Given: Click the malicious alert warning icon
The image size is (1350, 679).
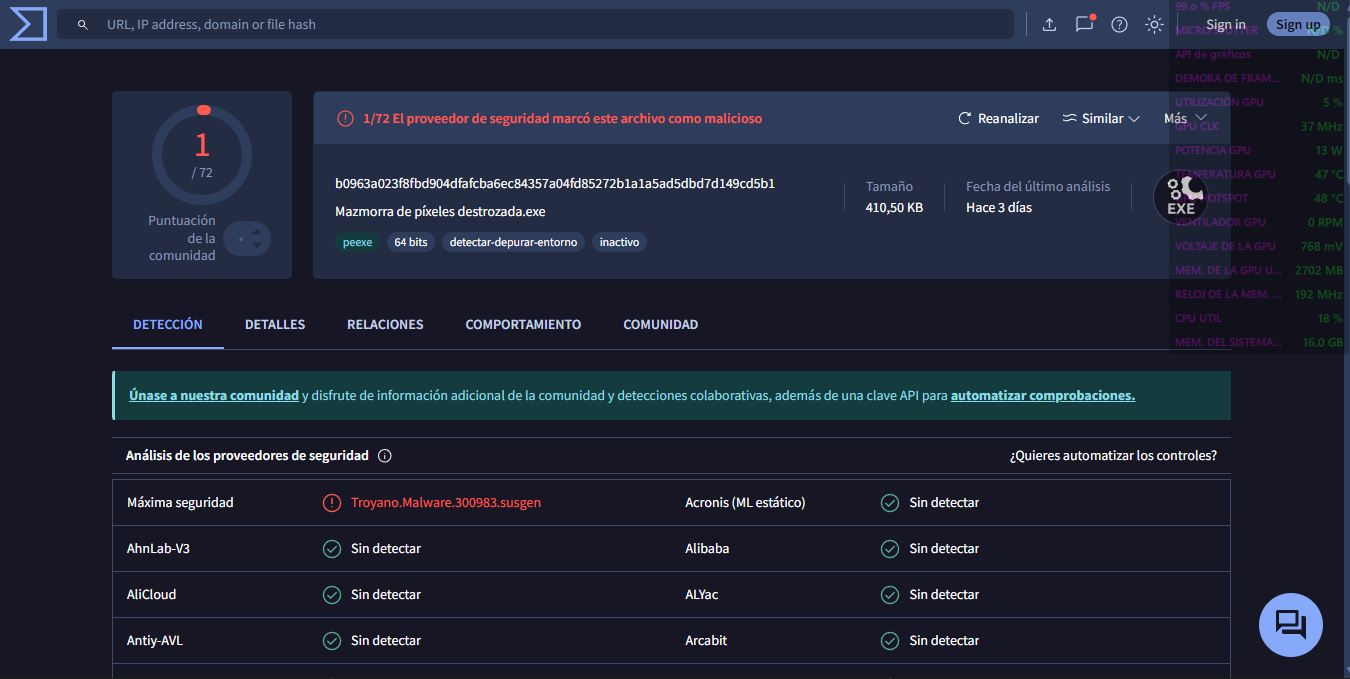Looking at the screenshot, I should coord(345,118).
